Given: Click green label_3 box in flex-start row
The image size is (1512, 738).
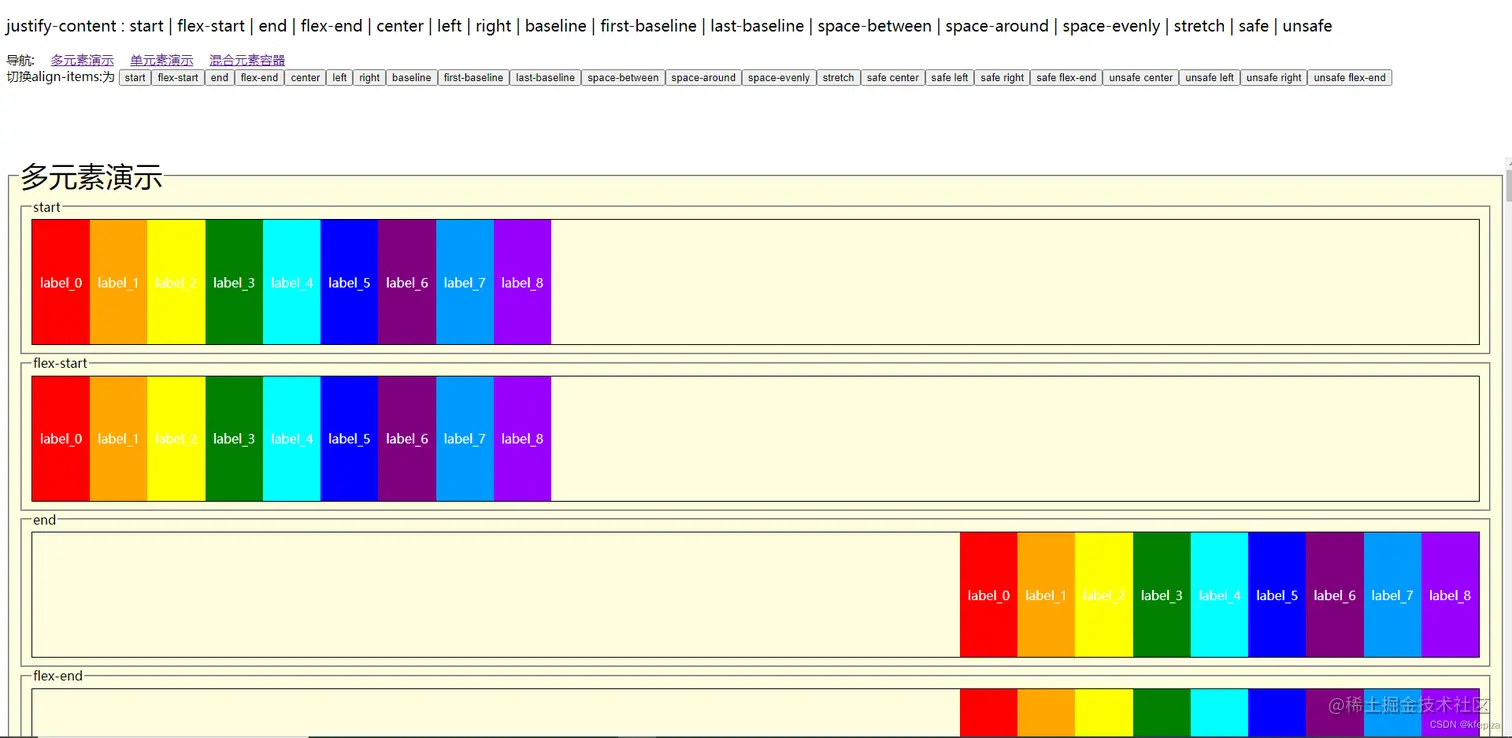Looking at the screenshot, I should pos(234,438).
